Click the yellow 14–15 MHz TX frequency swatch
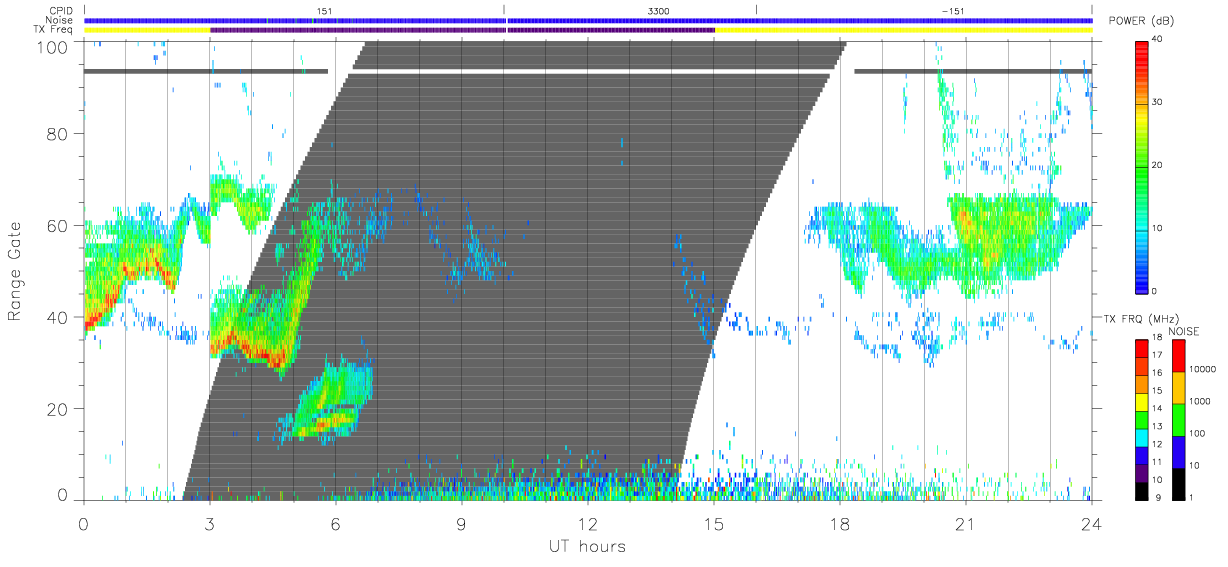This screenshot has width=1228, height=567. (1142, 401)
